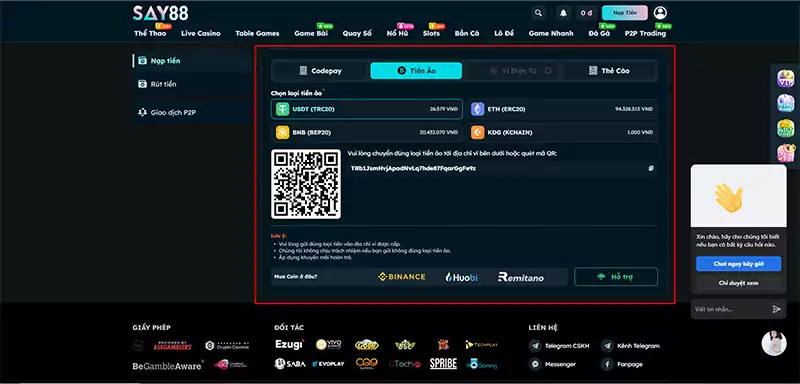Select the BNB (BEP20) currency option
Image resolution: width=800 pixels, height=384 pixels.
coord(367,132)
